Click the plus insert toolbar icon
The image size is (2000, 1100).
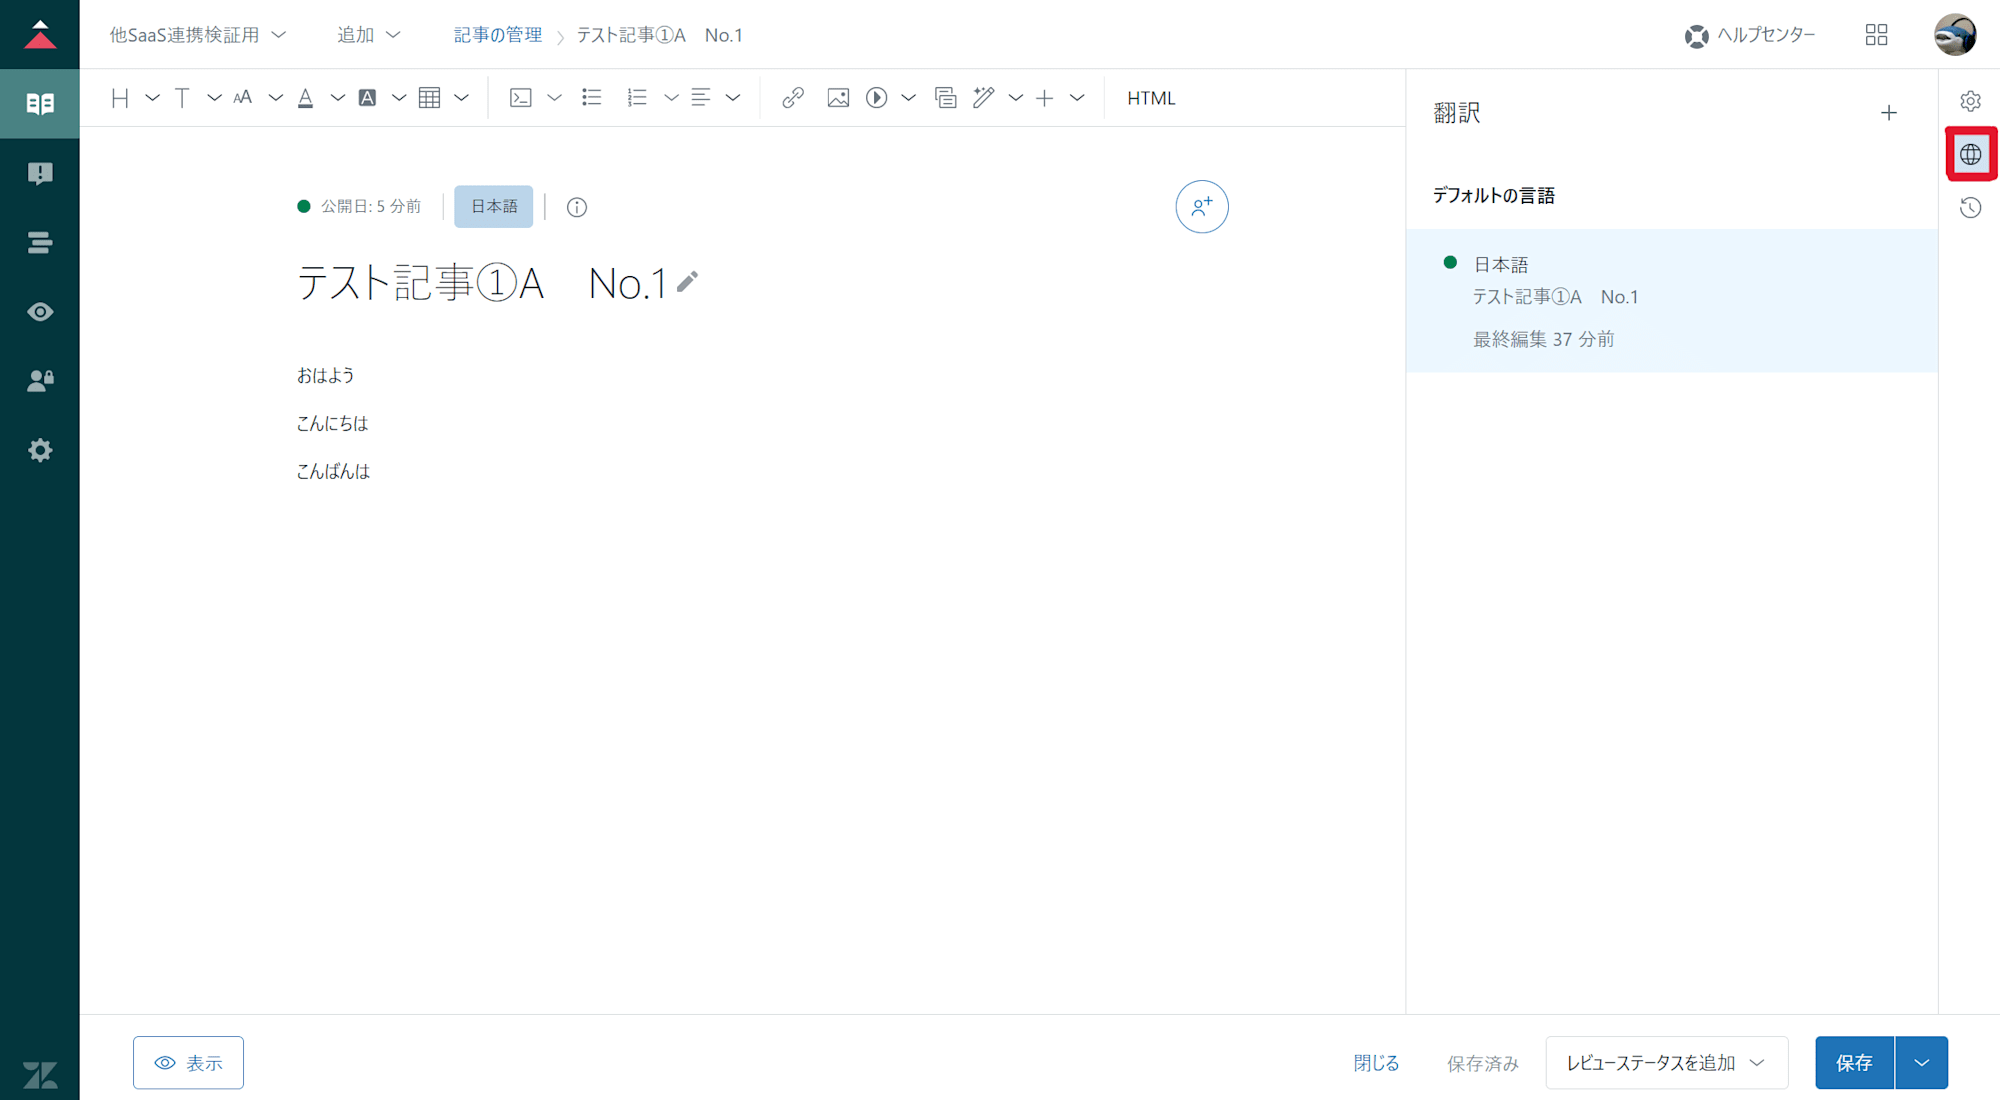point(1045,98)
